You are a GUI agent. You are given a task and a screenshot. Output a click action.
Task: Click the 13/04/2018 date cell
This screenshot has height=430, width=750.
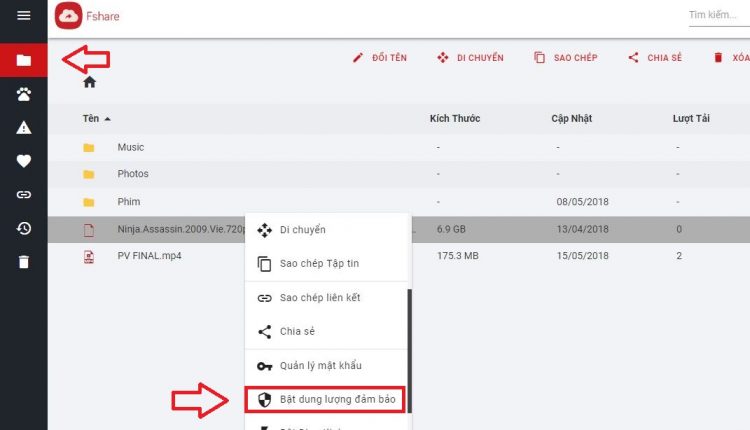point(583,229)
